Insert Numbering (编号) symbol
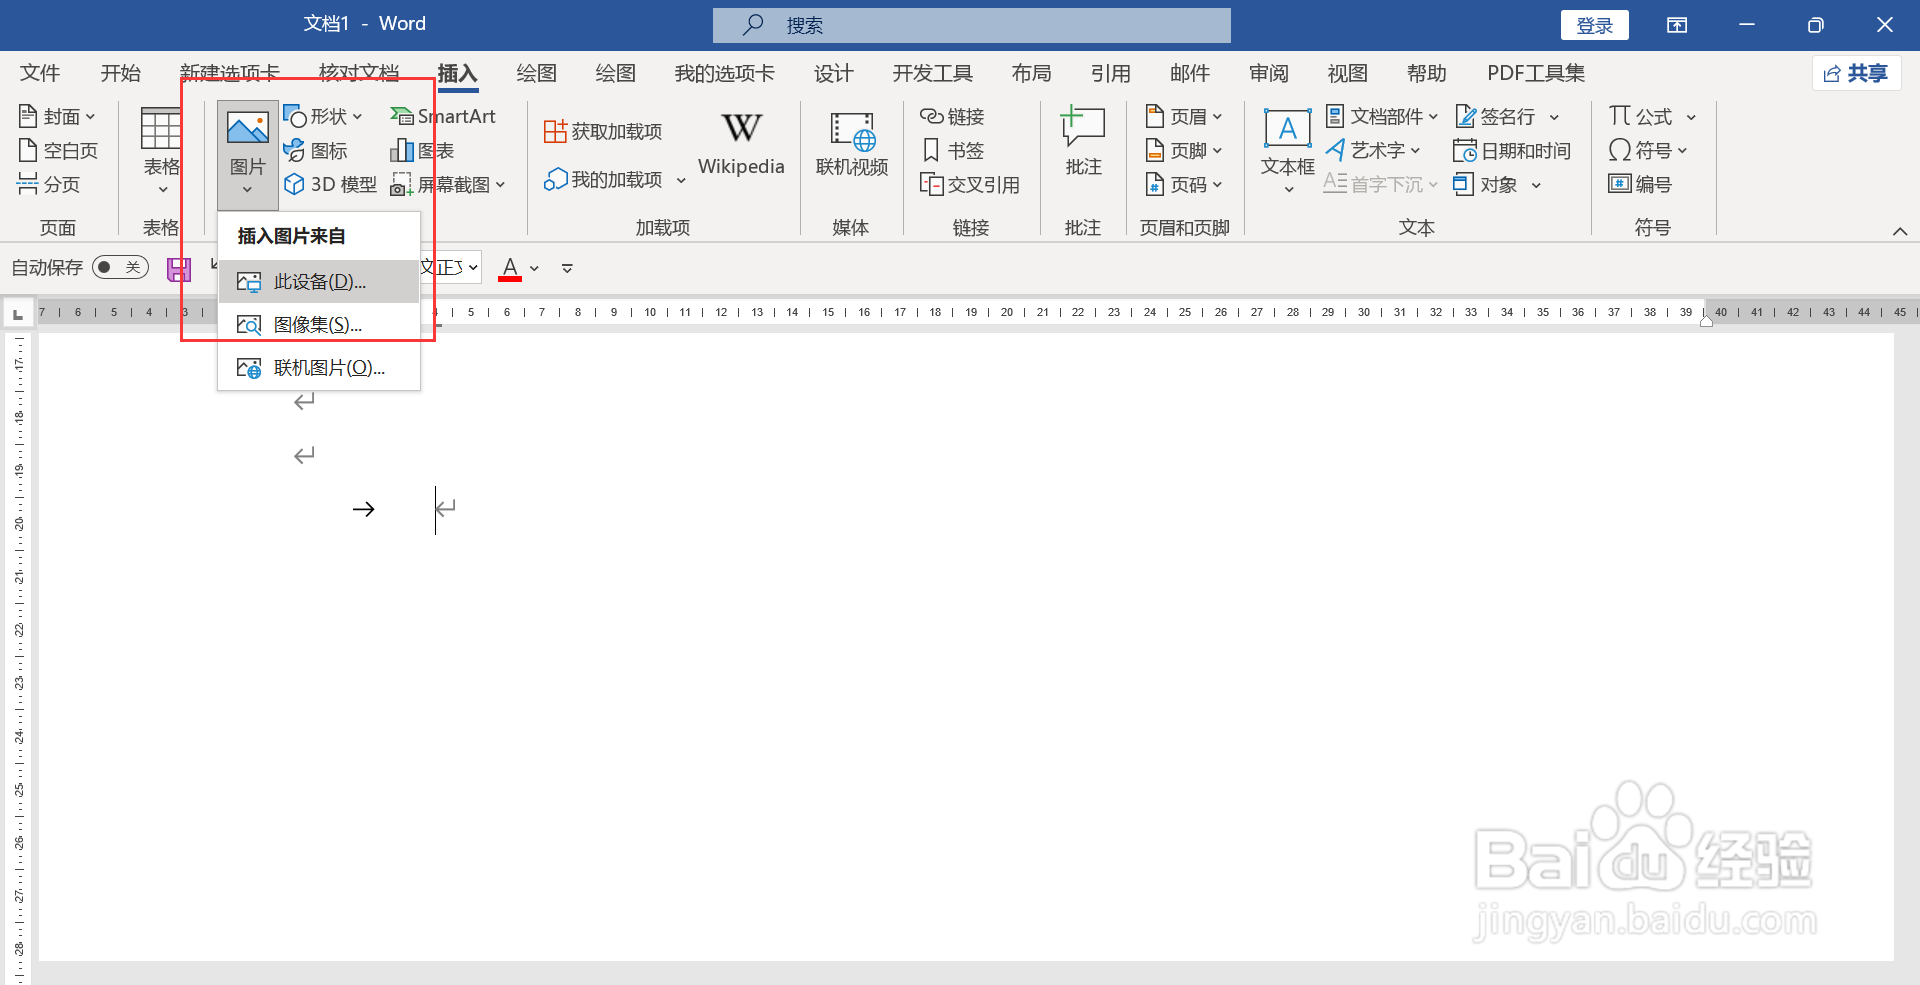1920x985 pixels. (1640, 185)
